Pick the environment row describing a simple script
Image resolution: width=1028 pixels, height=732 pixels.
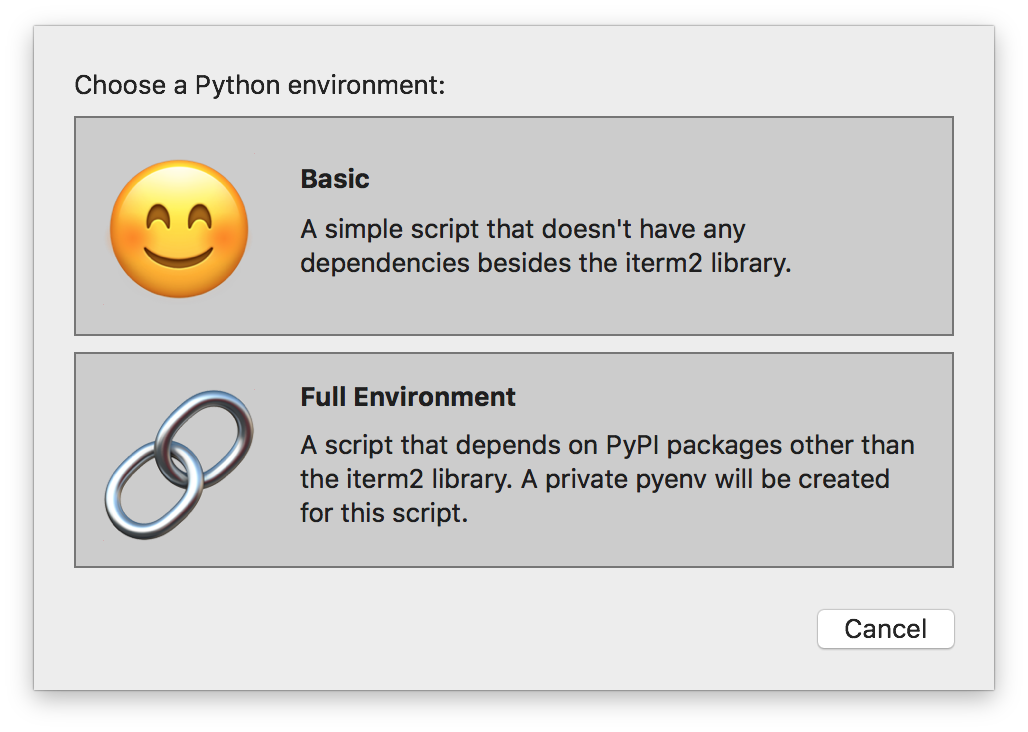514,225
